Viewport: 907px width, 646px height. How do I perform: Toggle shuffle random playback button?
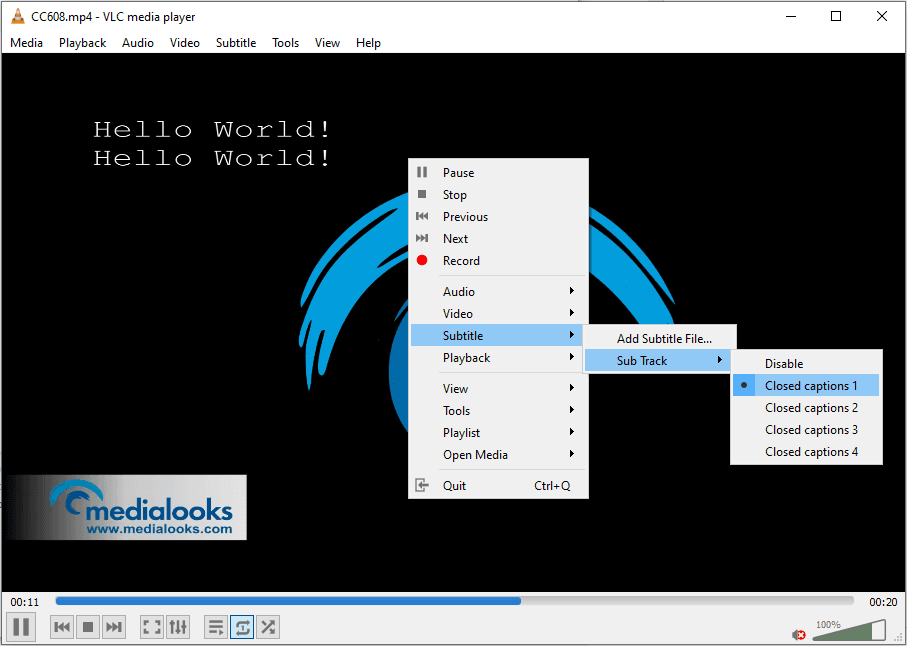pos(268,627)
